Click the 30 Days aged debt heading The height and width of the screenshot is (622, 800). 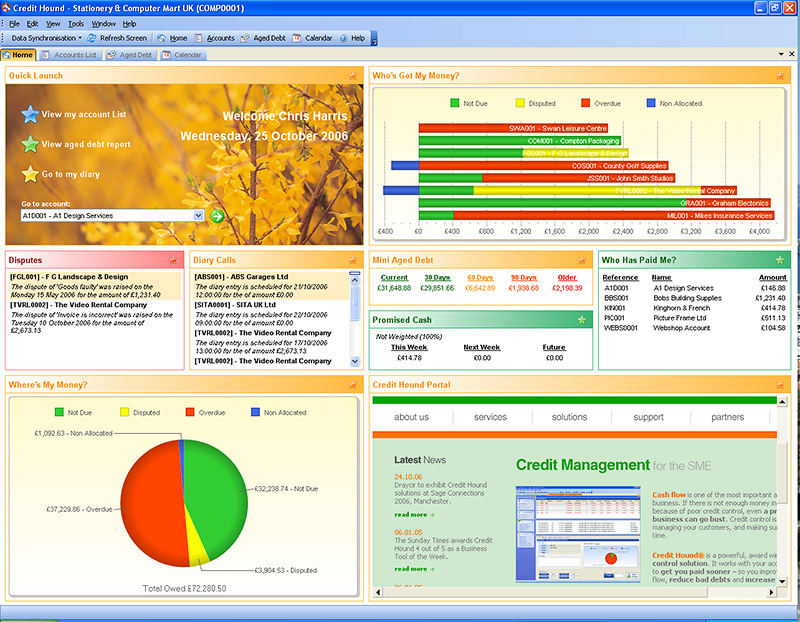(x=437, y=278)
